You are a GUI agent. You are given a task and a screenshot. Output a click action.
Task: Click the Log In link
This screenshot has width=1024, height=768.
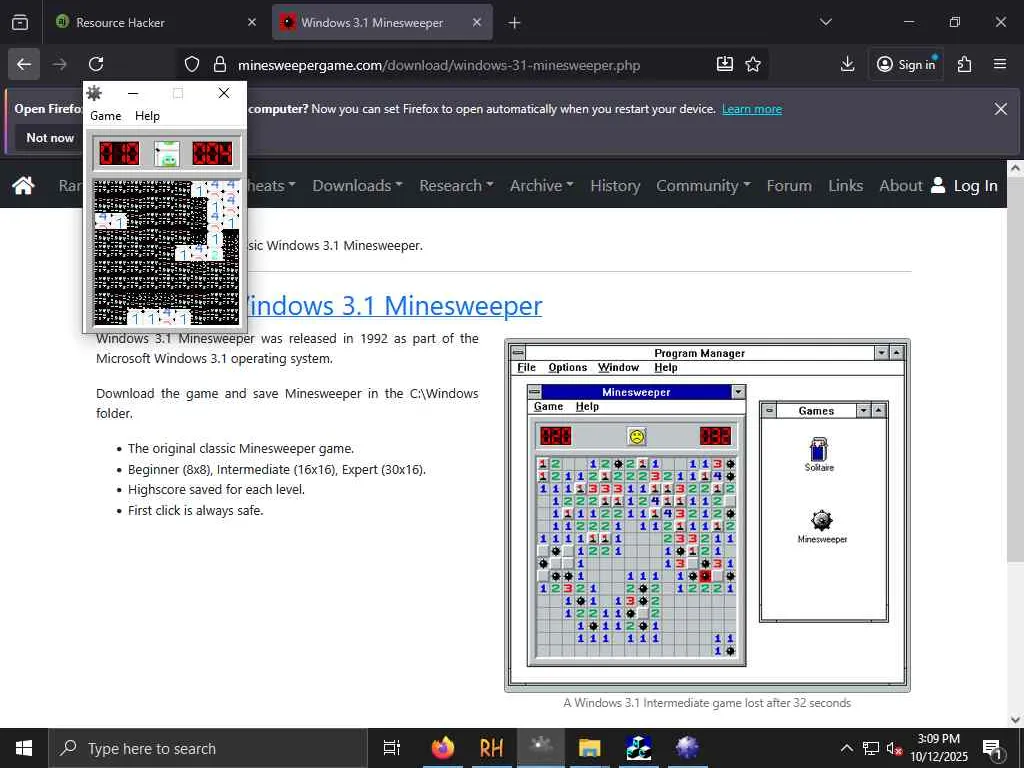click(965, 185)
